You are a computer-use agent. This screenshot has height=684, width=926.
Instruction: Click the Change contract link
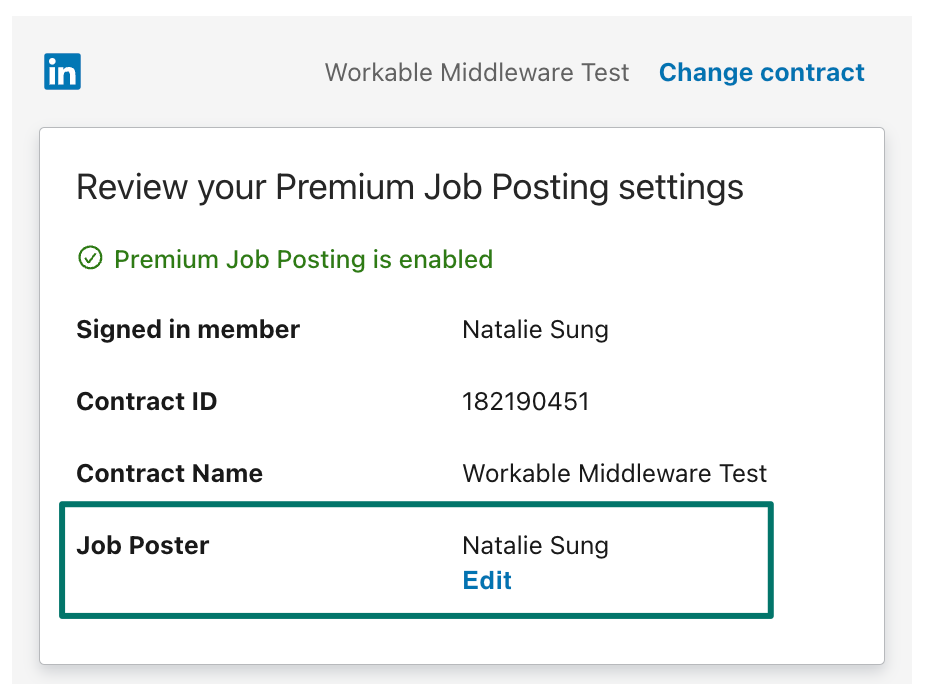[761, 73]
